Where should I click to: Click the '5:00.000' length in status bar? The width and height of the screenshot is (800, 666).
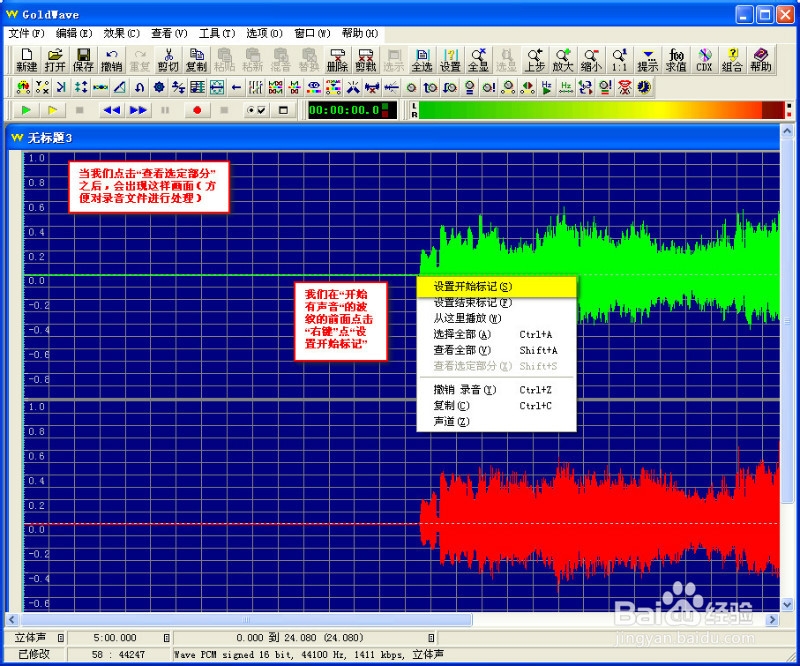pos(115,637)
